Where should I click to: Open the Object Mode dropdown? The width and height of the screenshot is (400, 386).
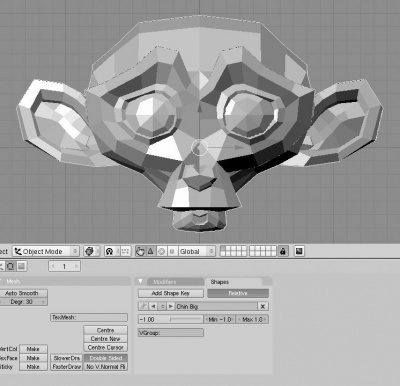(x=46, y=251)
